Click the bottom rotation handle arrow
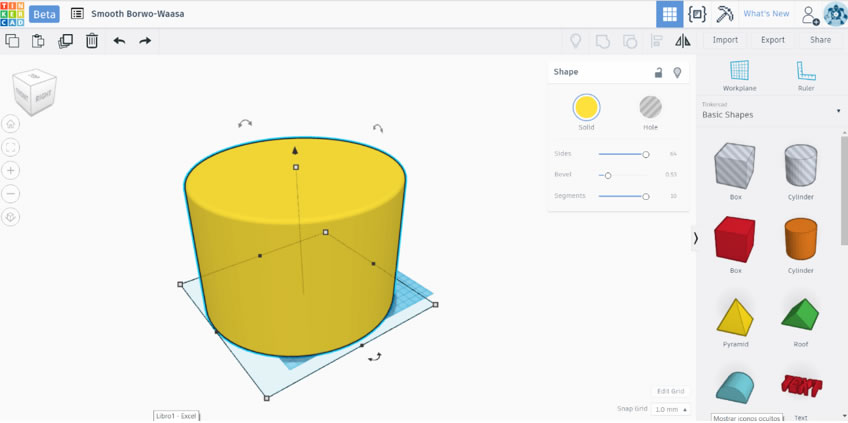 click(x=374, y=357)
